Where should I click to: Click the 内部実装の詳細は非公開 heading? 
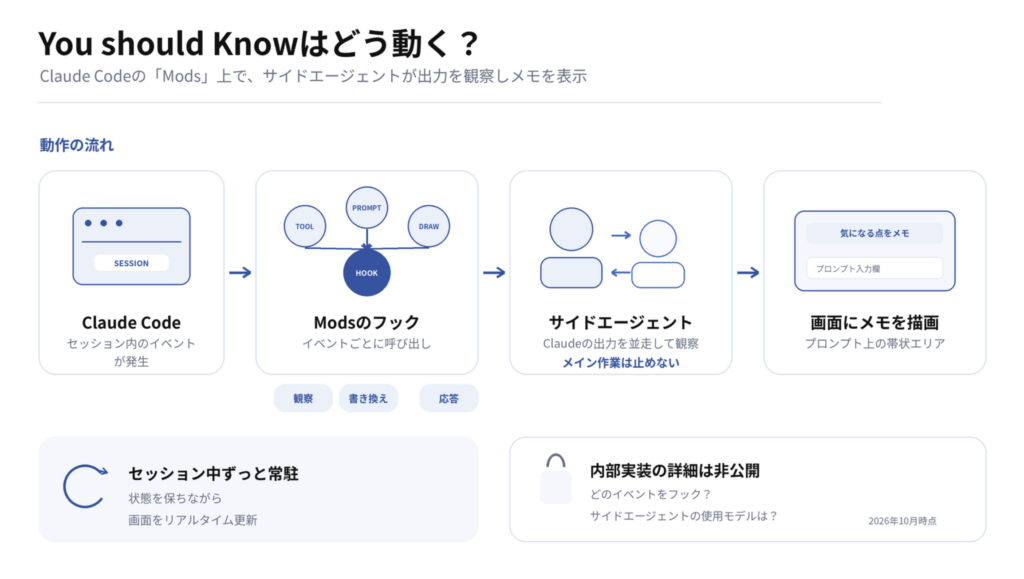coord(675,471)
